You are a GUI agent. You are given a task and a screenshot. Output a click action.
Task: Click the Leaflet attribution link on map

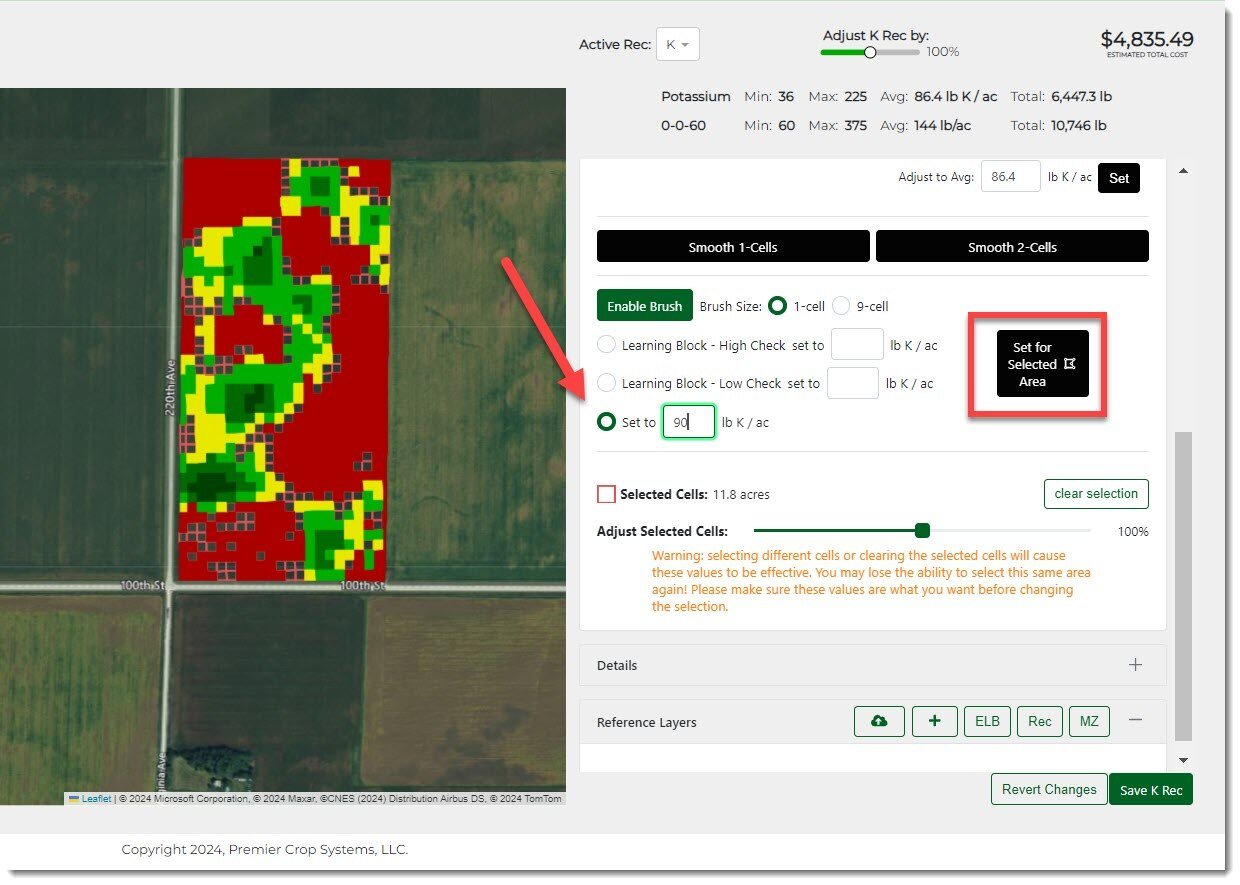96,799
